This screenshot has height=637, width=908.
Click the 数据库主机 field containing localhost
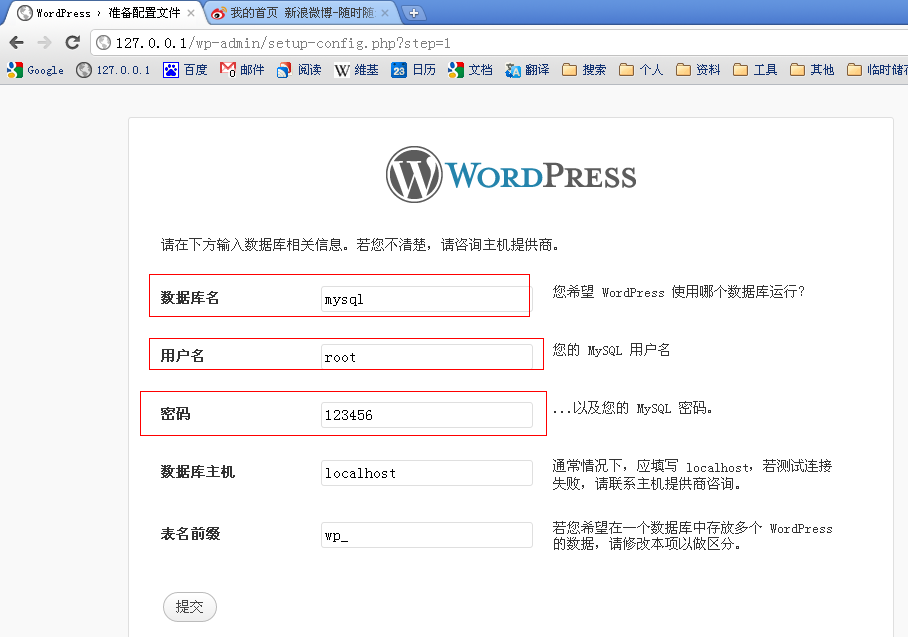(x=426, y=473)
